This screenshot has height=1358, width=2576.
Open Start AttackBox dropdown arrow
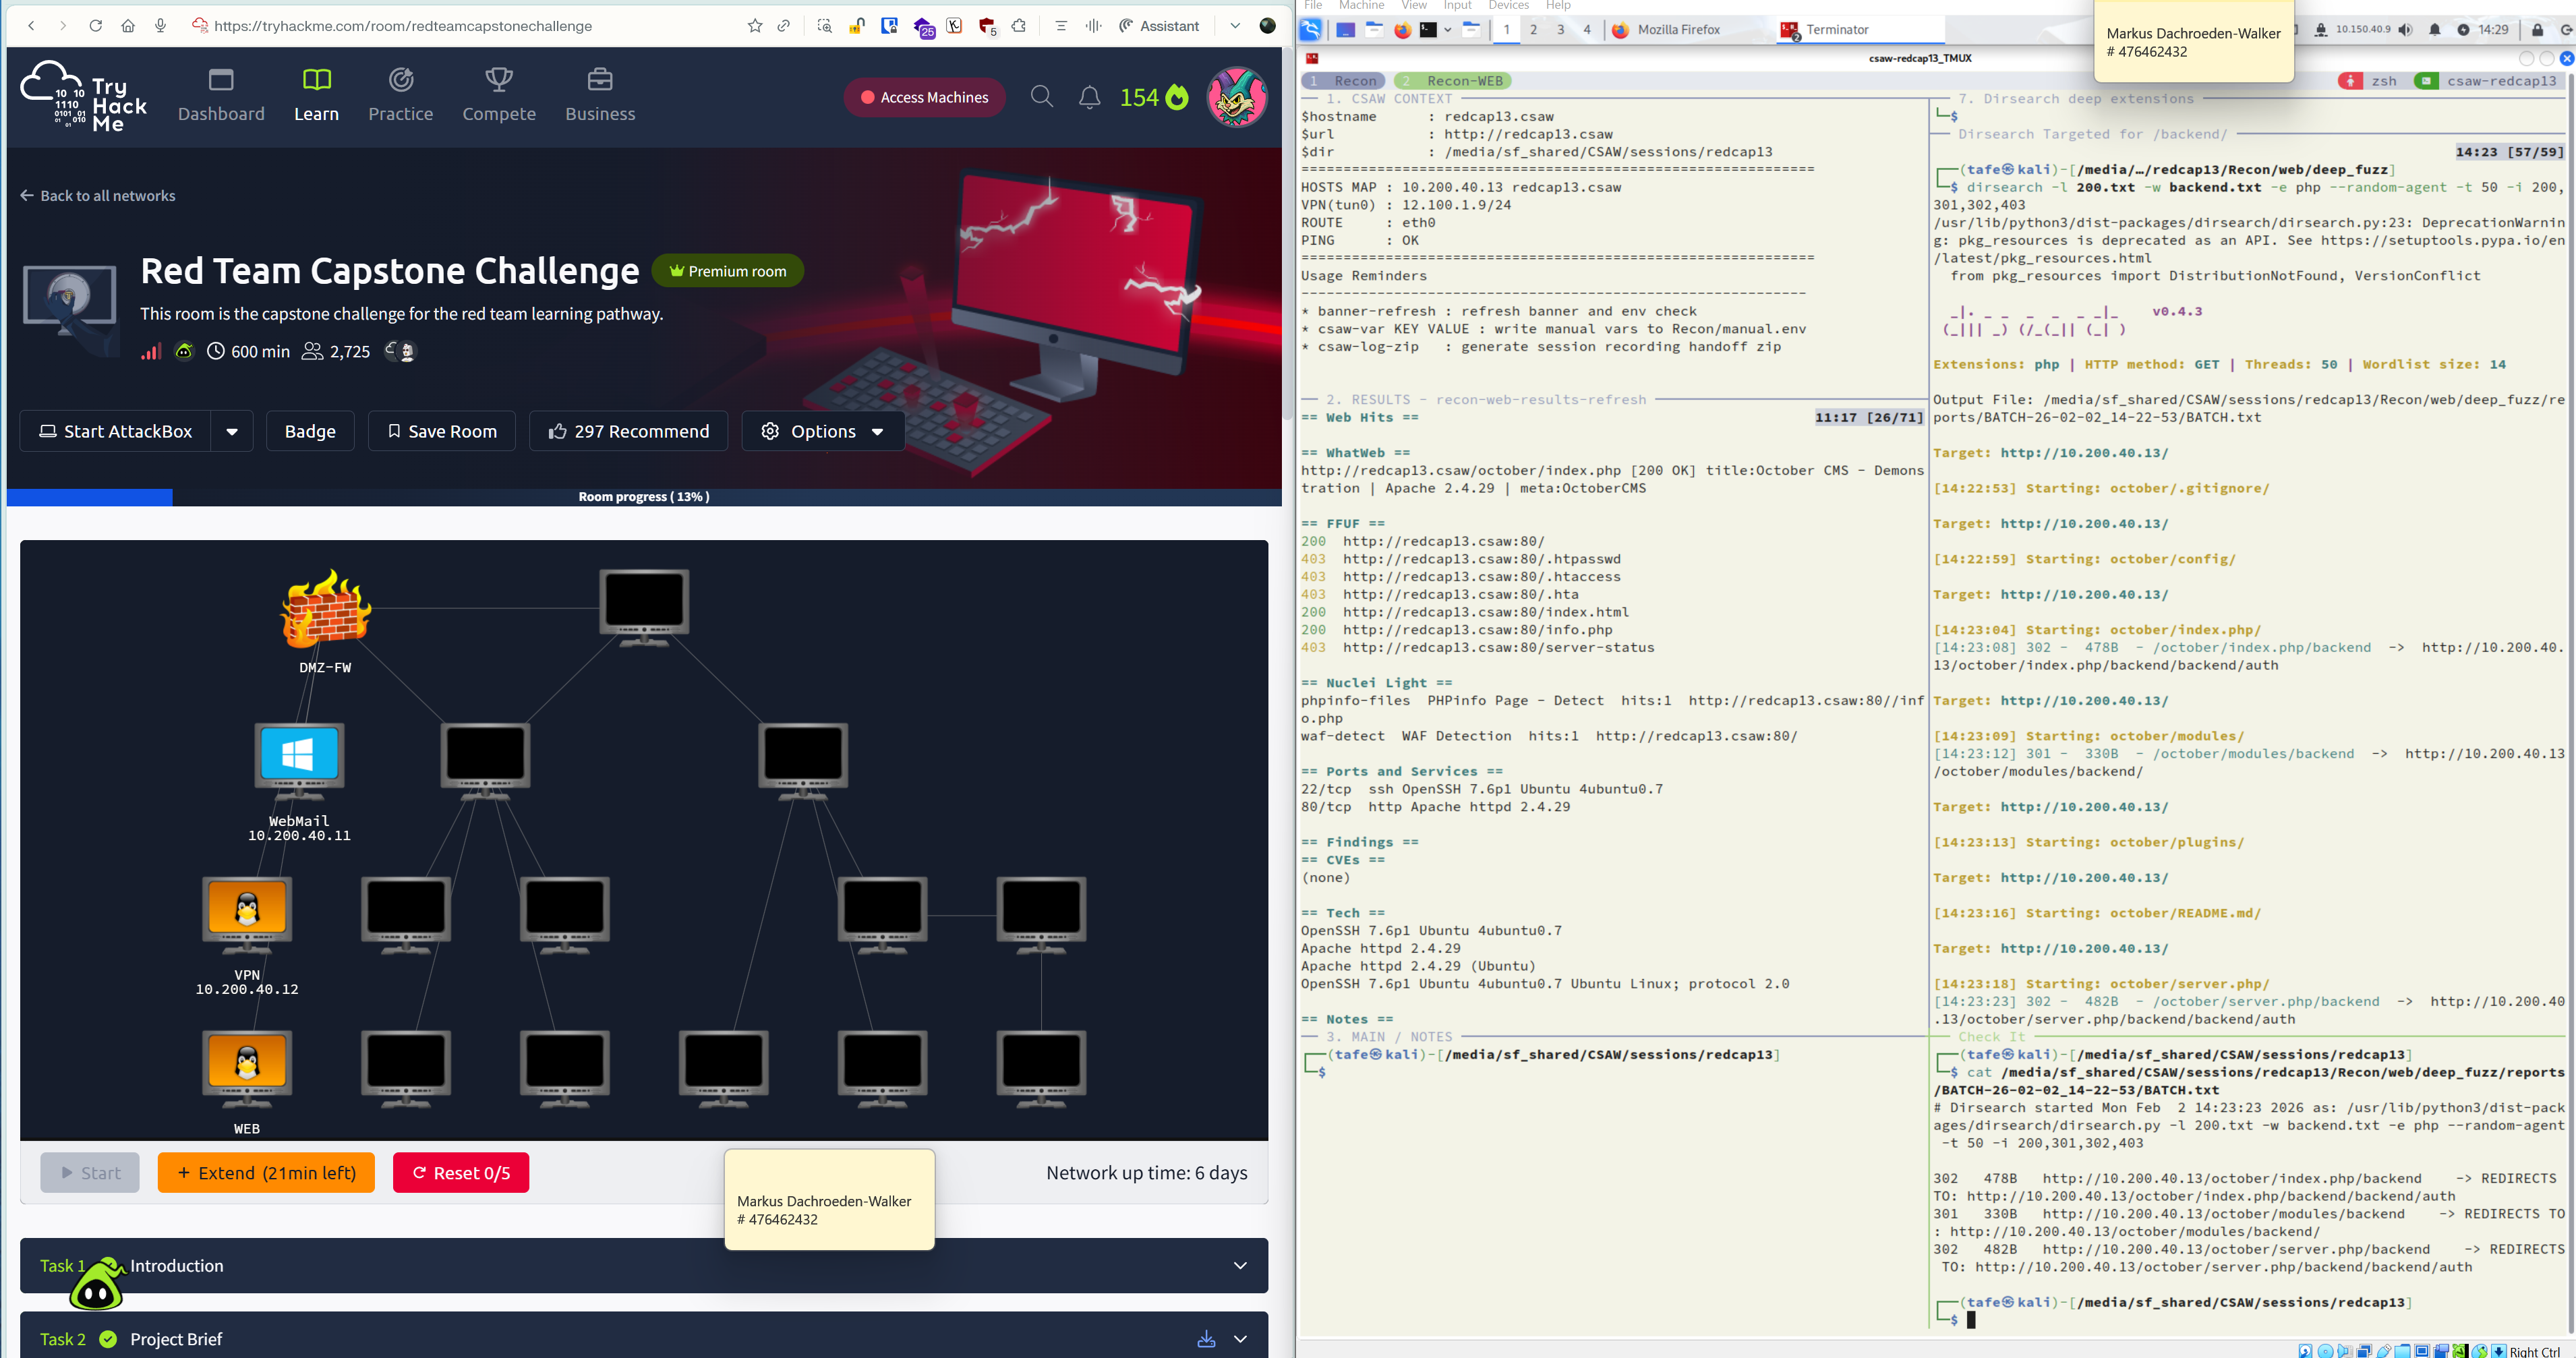[232, 431]
